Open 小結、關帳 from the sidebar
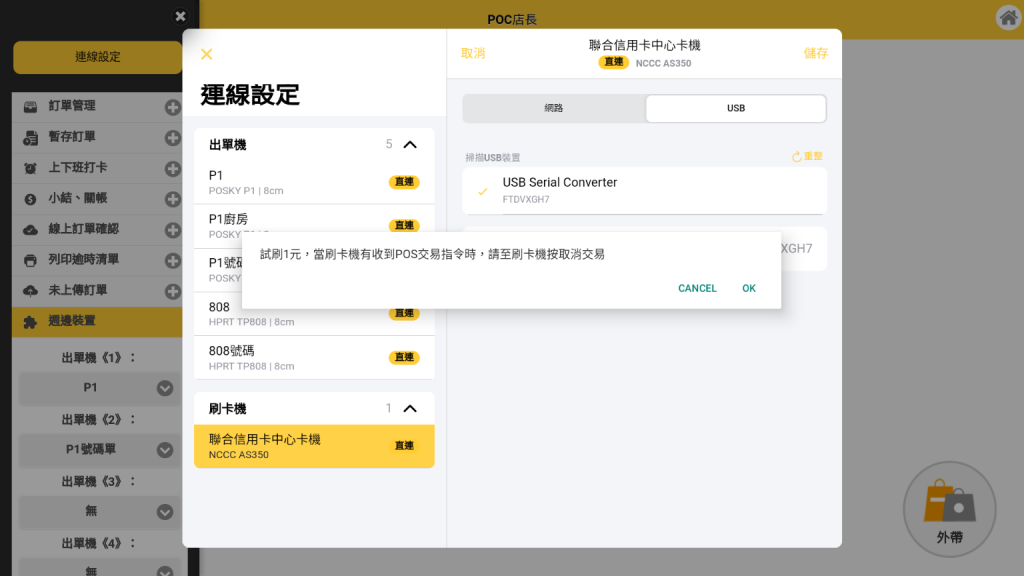 tap(78, 198)
